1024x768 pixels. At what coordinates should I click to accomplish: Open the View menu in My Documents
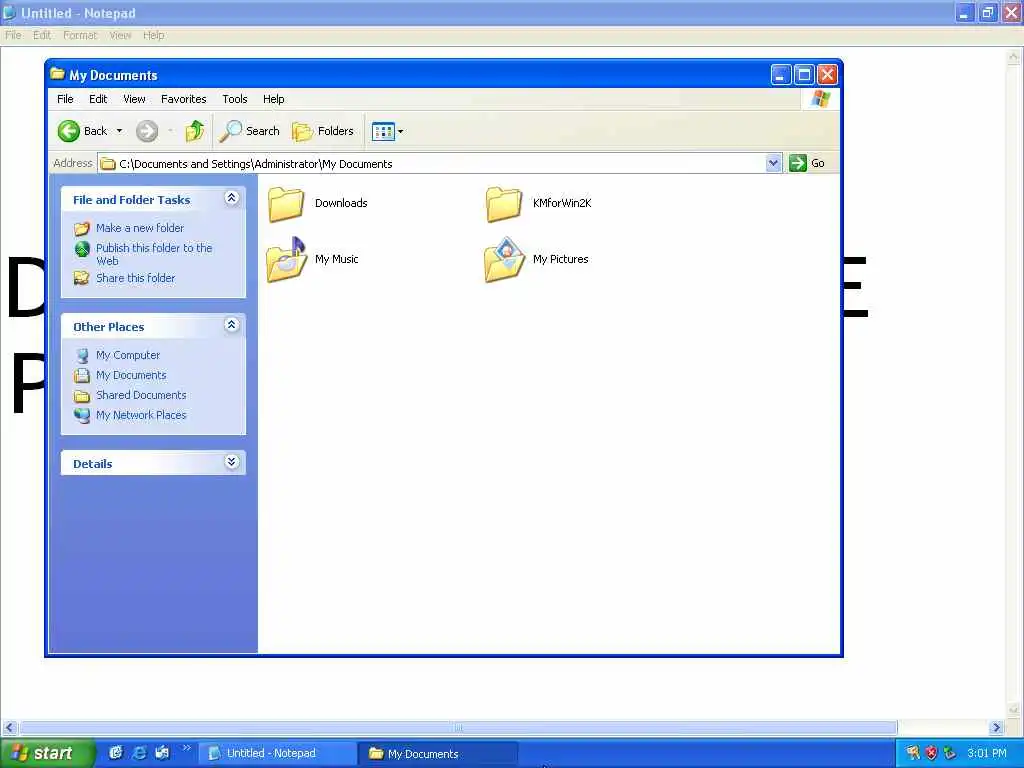[135, 99]
